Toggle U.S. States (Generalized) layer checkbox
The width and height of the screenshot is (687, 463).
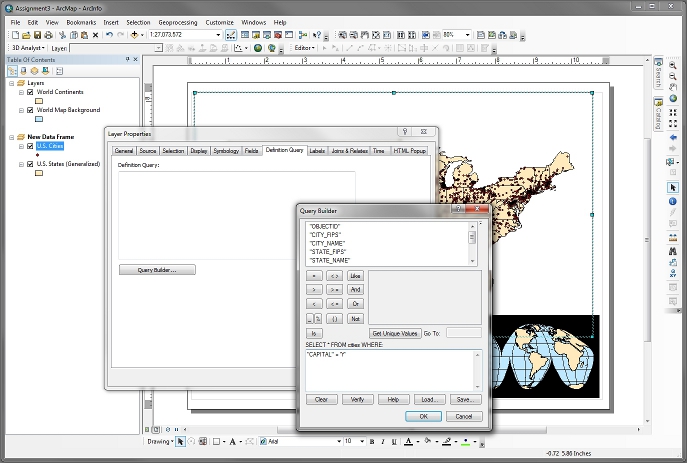coord(30,164)
